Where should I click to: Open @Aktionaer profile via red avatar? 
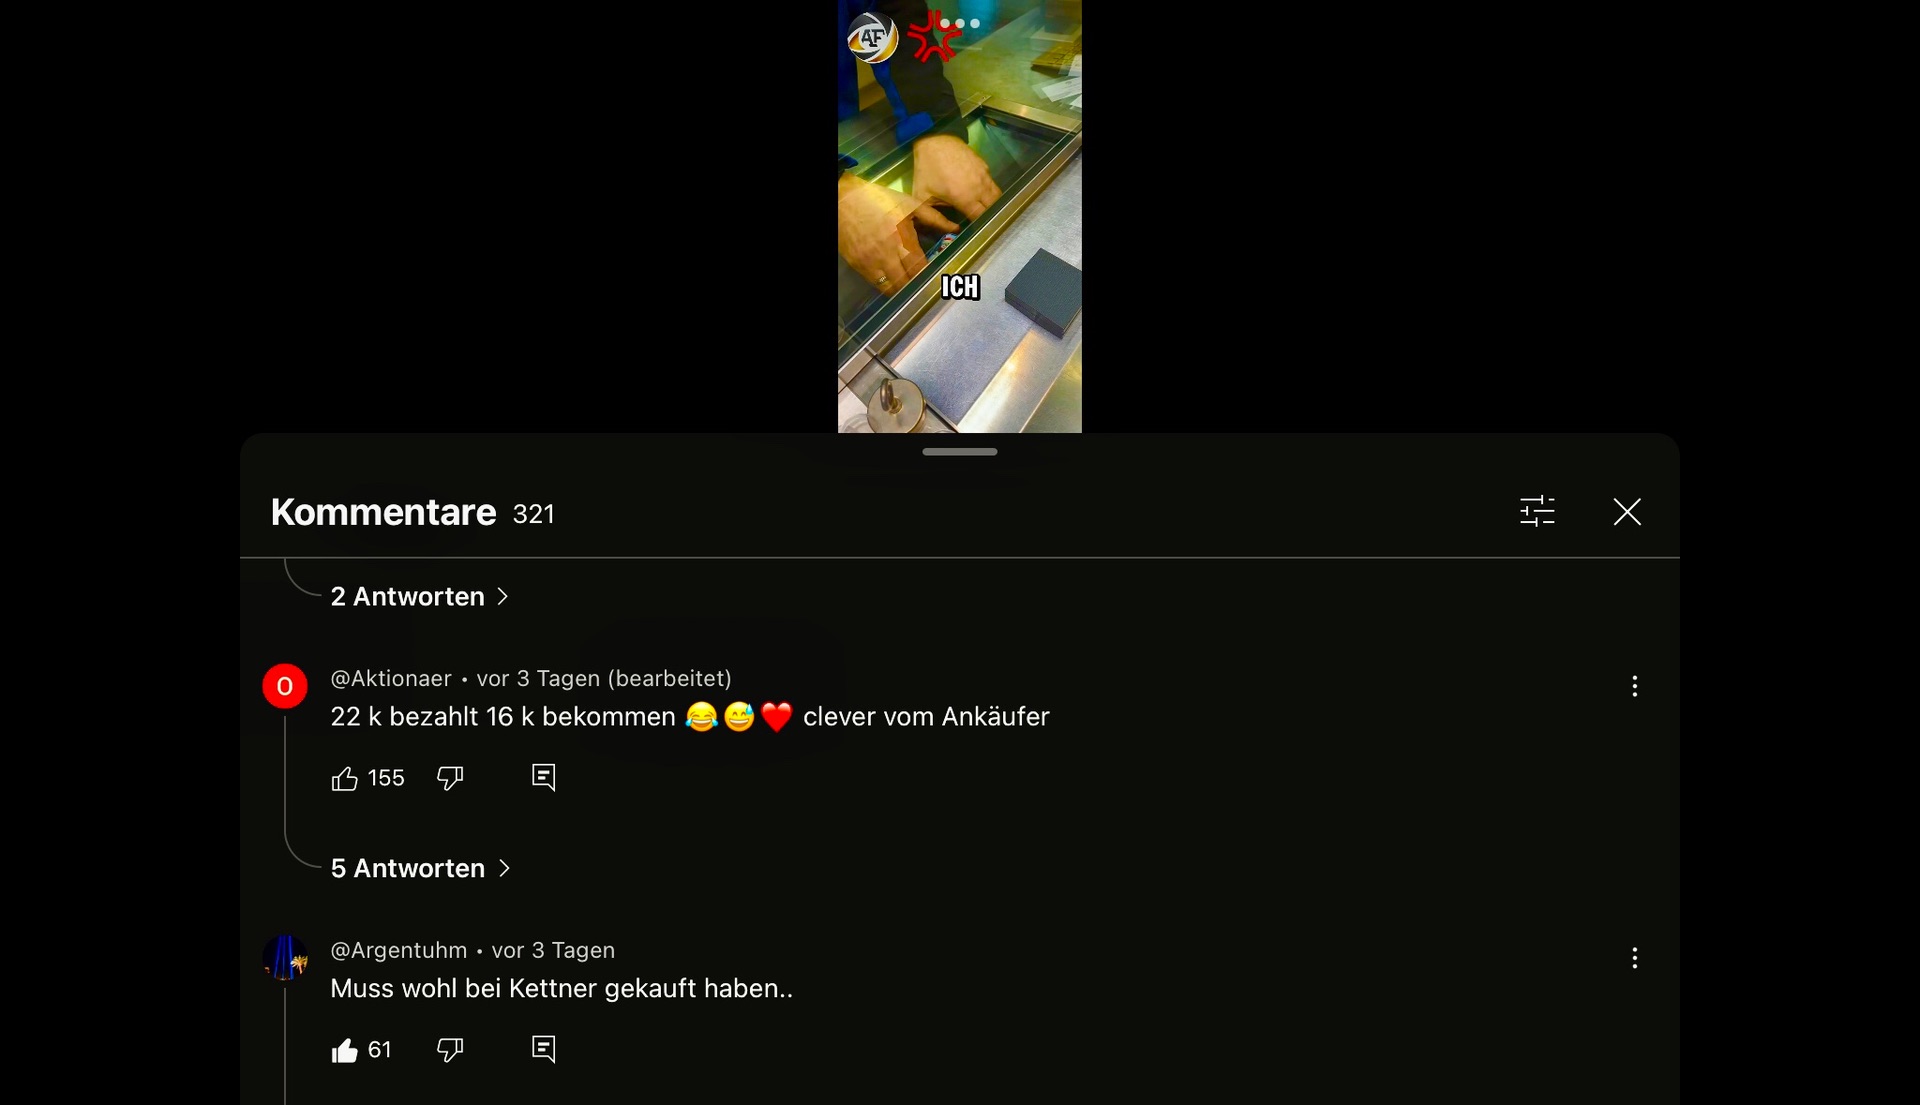pos(285,686)
